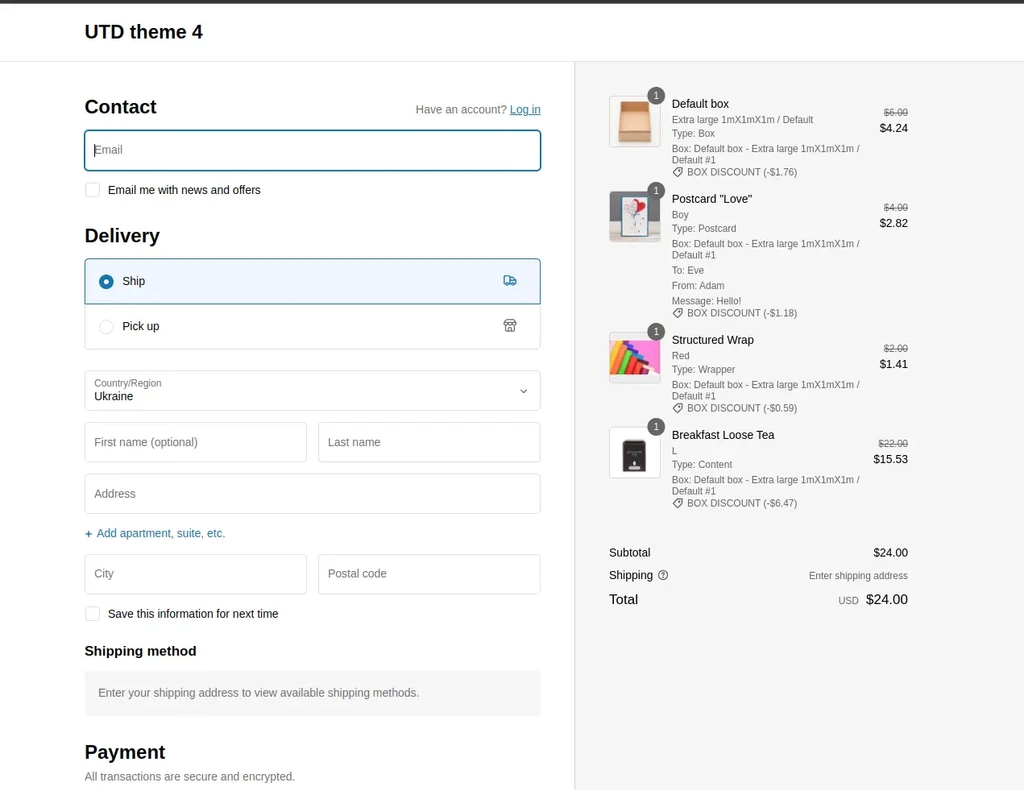
Task: Click the Postcard "Love" product thumbnail
Action: 635,217
